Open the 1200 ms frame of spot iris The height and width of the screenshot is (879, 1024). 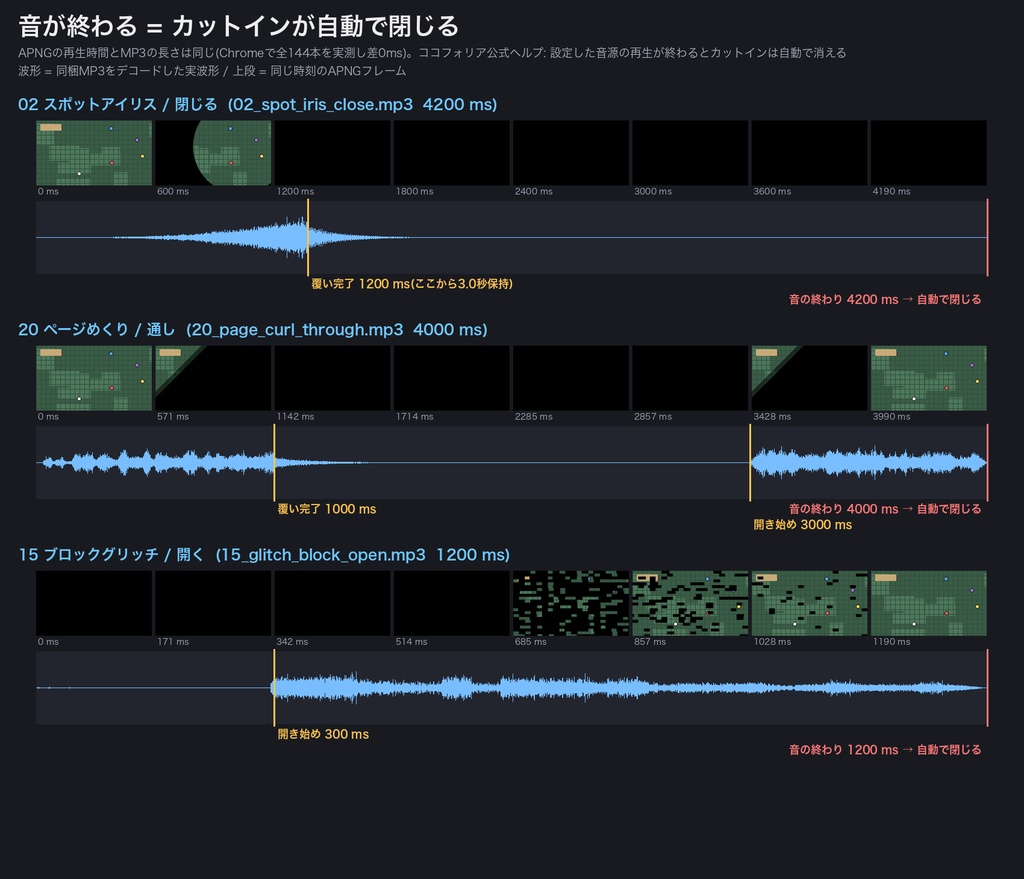point(332,153)
